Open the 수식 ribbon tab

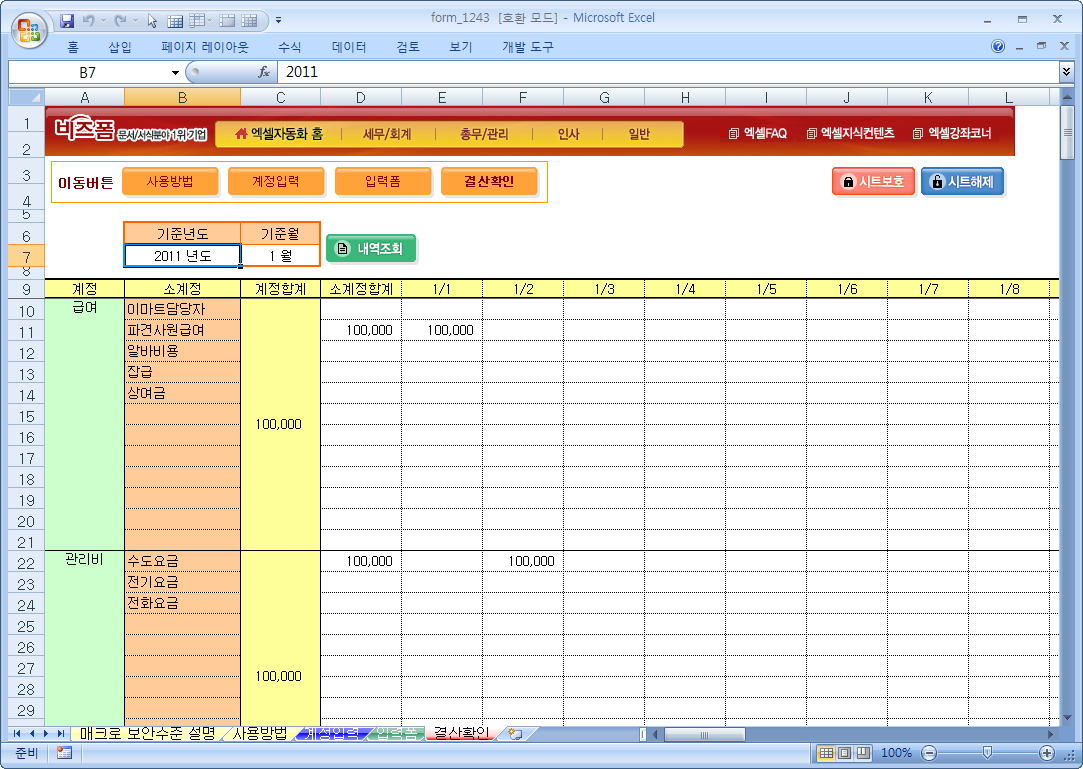290,47
